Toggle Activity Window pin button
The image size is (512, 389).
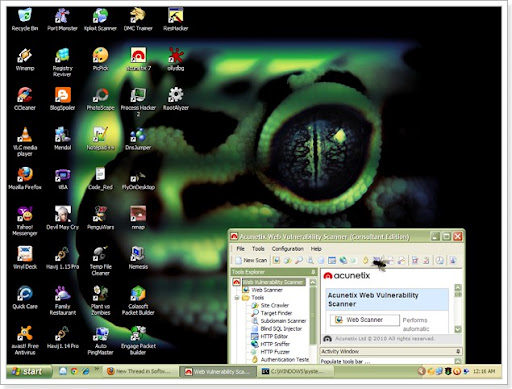click(x=458, y=351)
